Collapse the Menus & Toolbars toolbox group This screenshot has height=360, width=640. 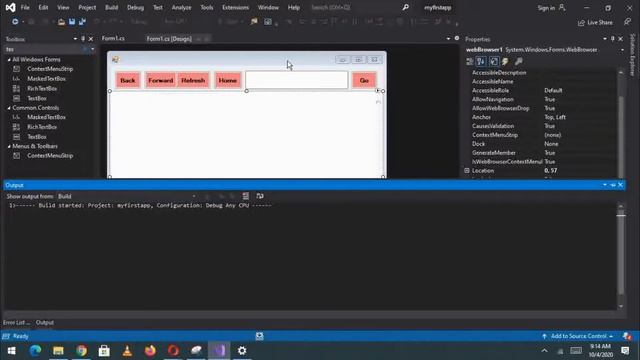click(x=9, y=146)
